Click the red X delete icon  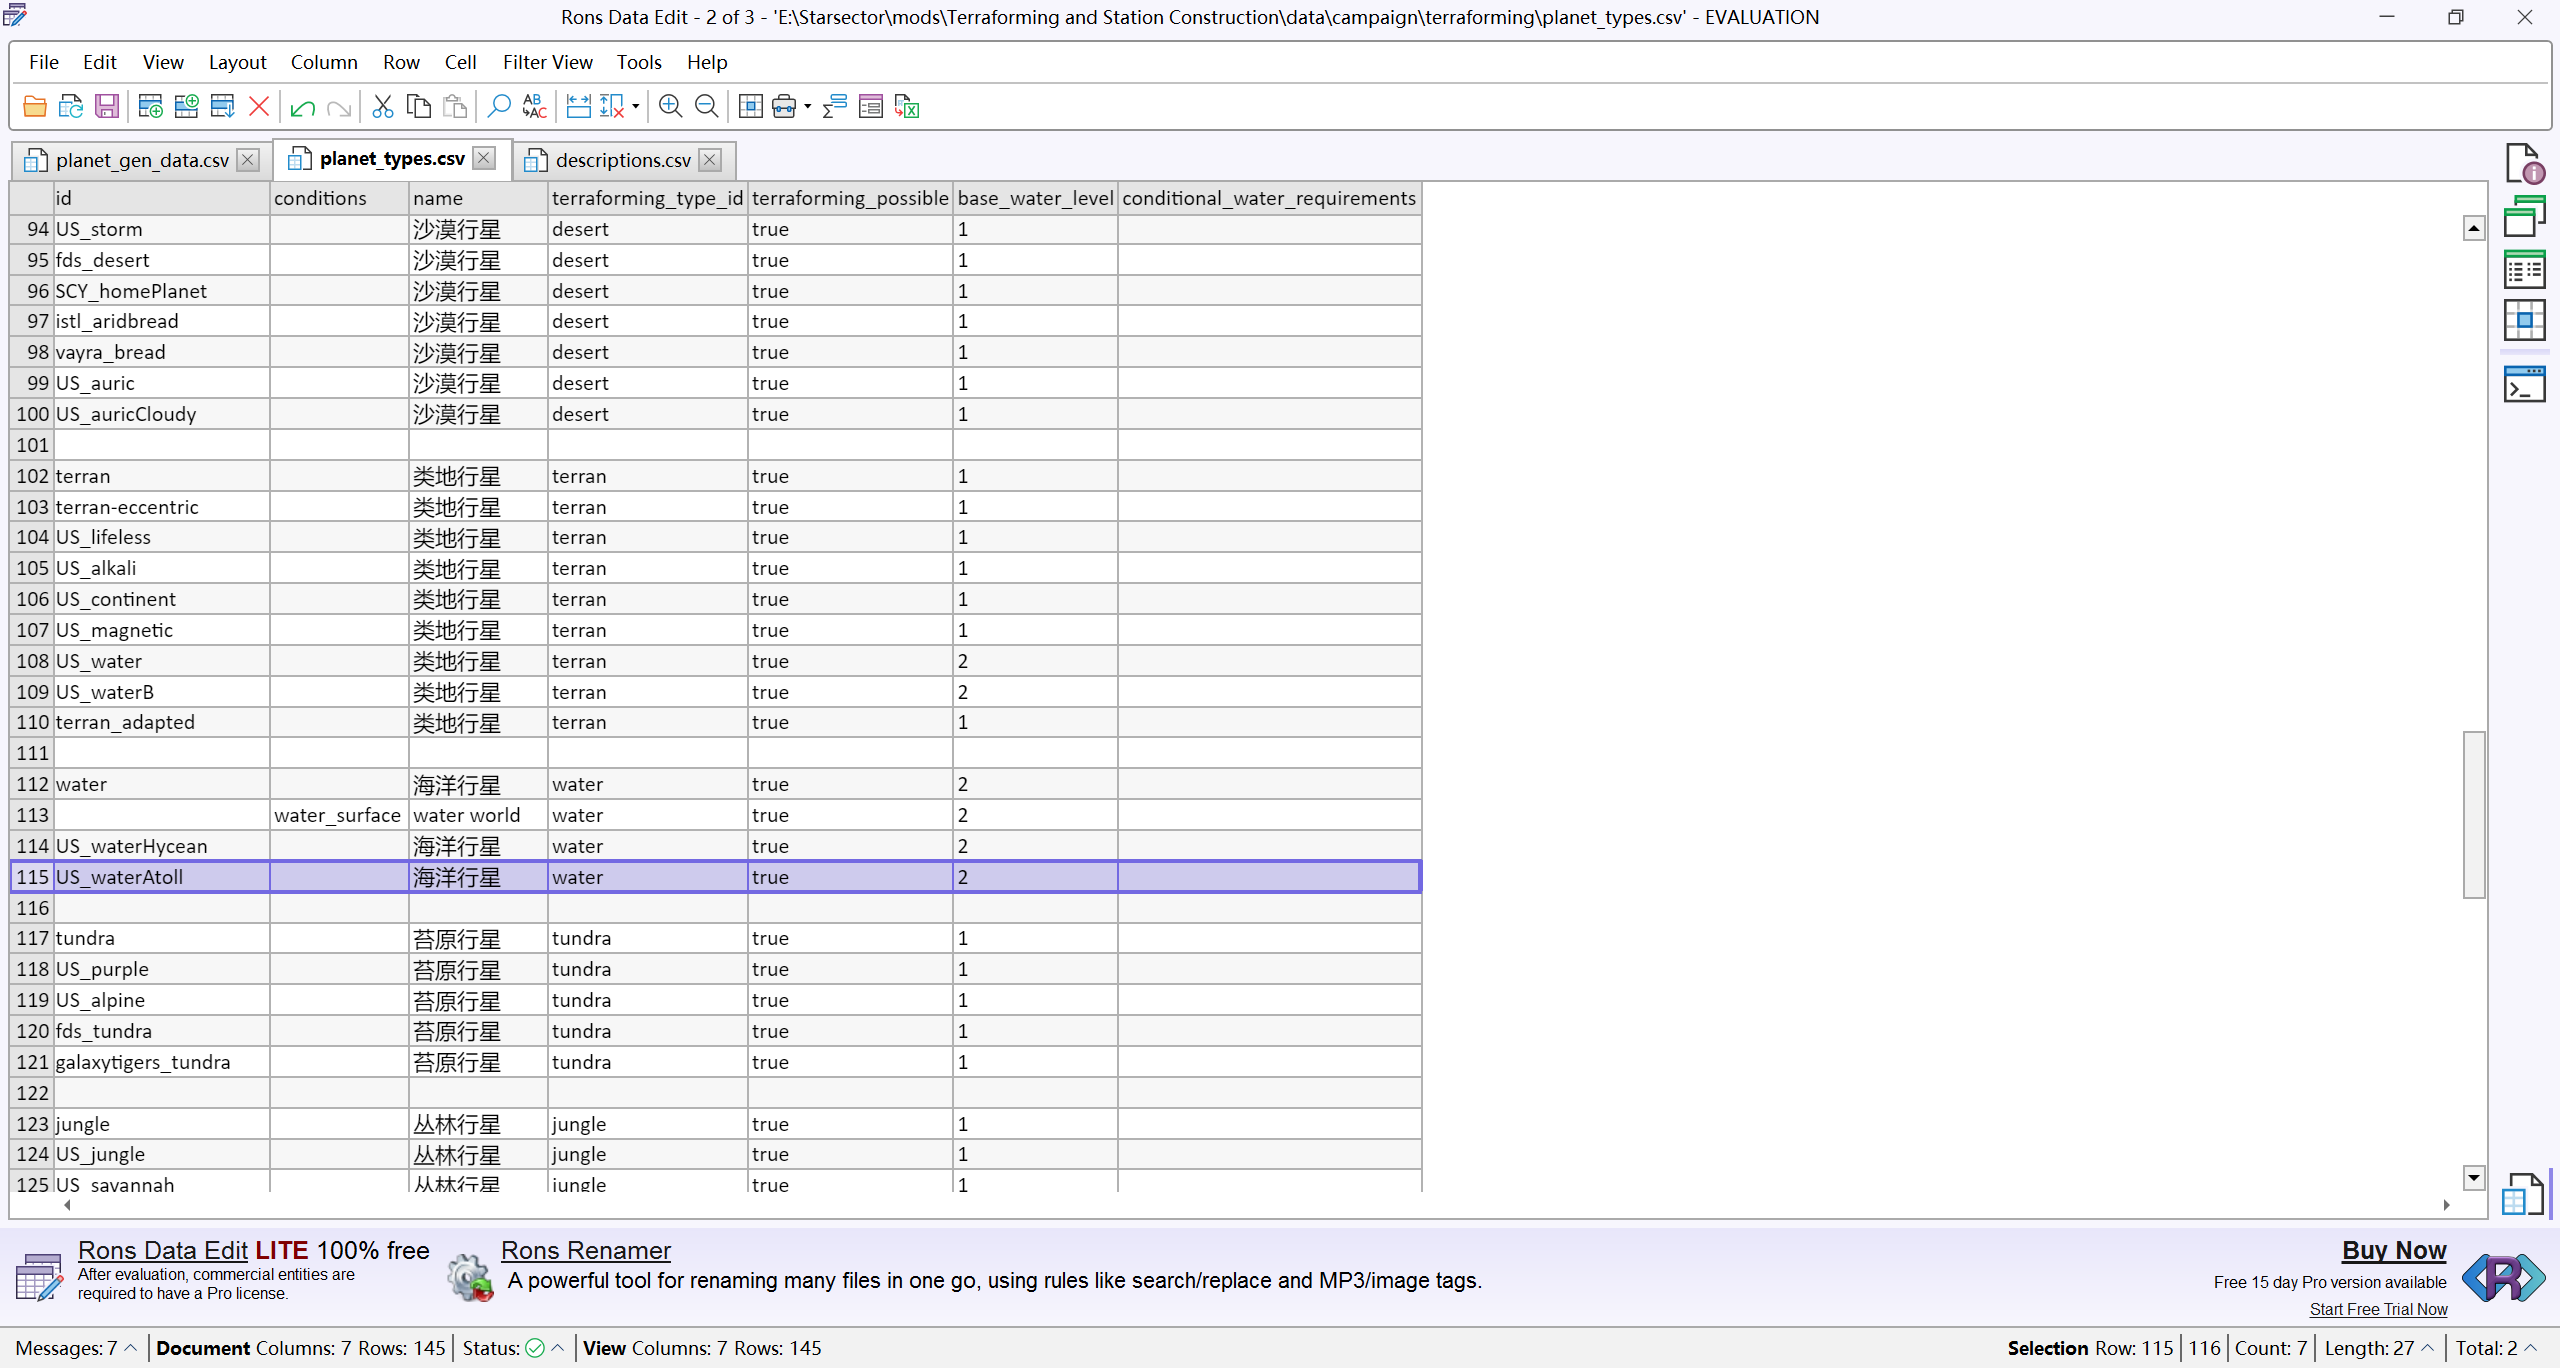[x=259, y=106]
